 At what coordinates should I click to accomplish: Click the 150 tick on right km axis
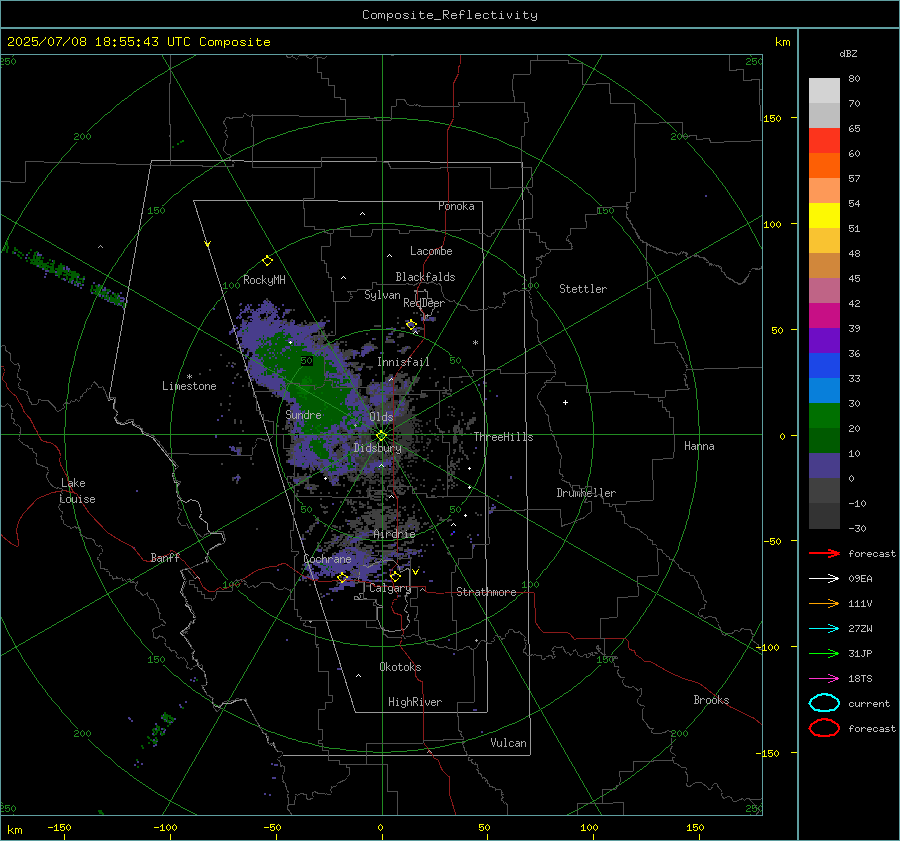pyautogui.click(x=772, y=118)
